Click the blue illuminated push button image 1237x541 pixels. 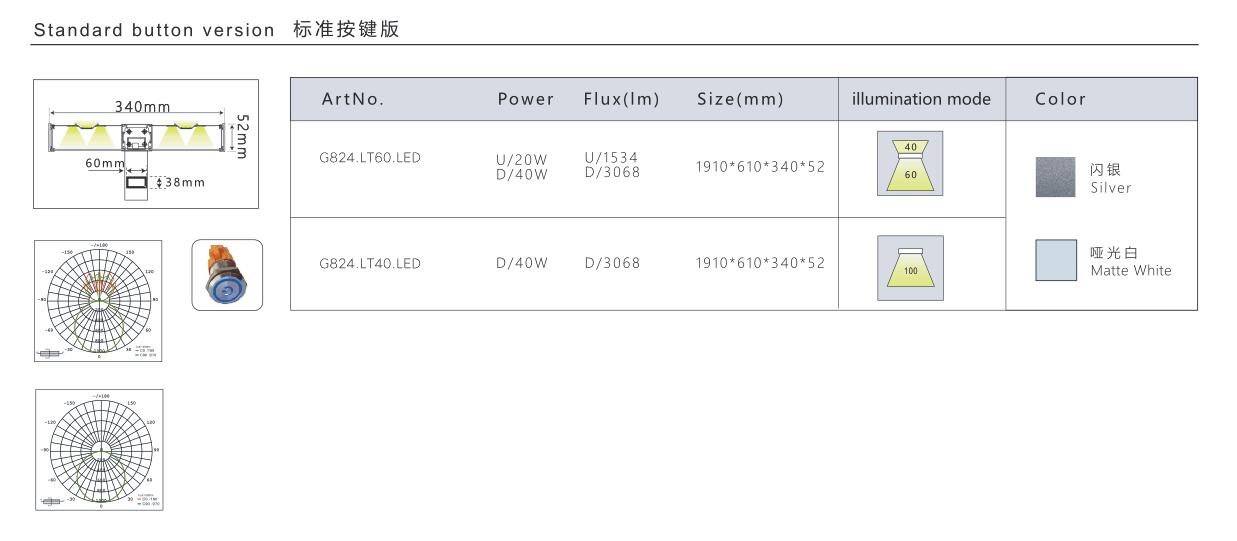point(227,276)
